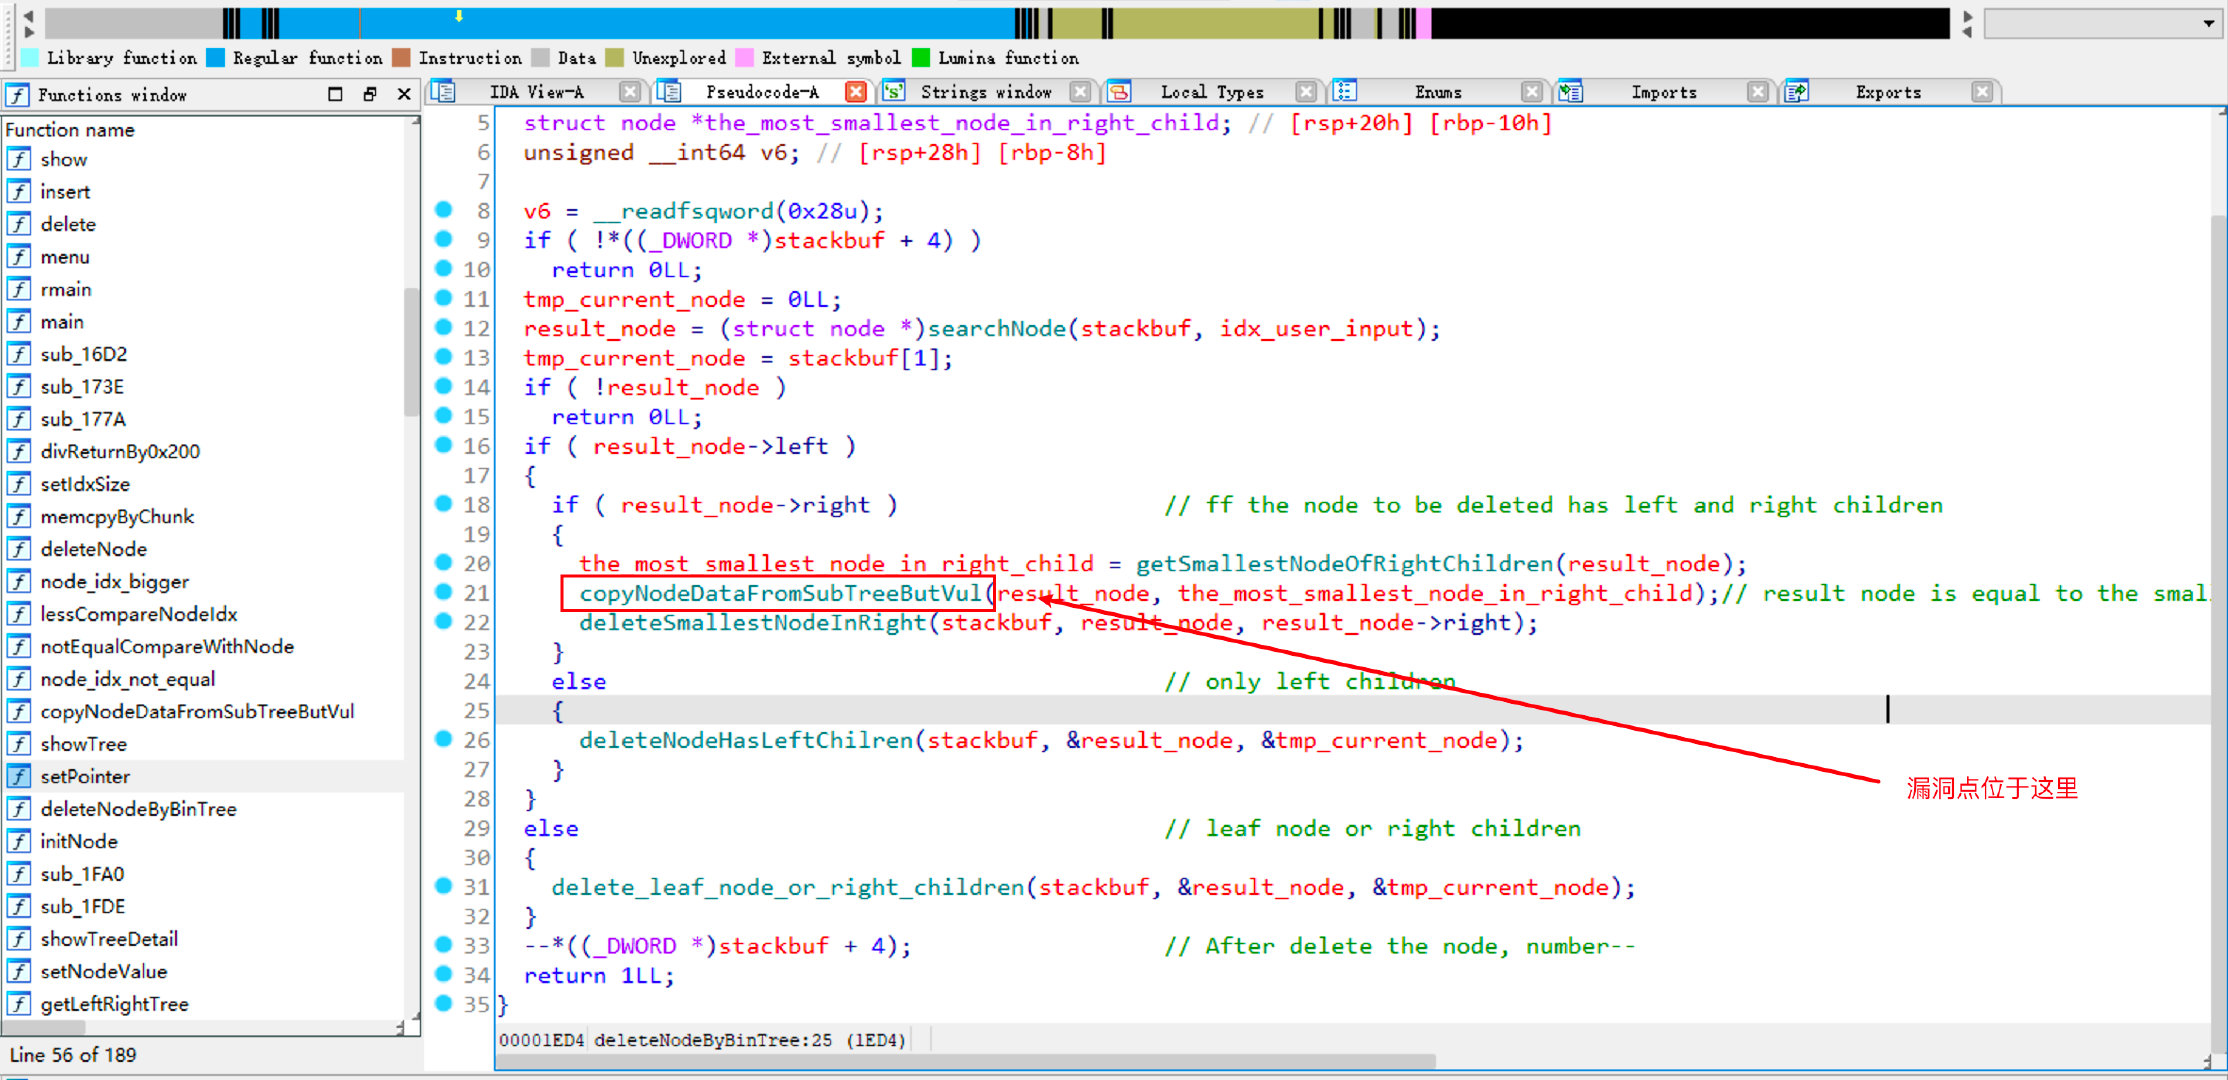Float the Functions window panel
The image size is (2228, 1080).
tap(370, 94)
